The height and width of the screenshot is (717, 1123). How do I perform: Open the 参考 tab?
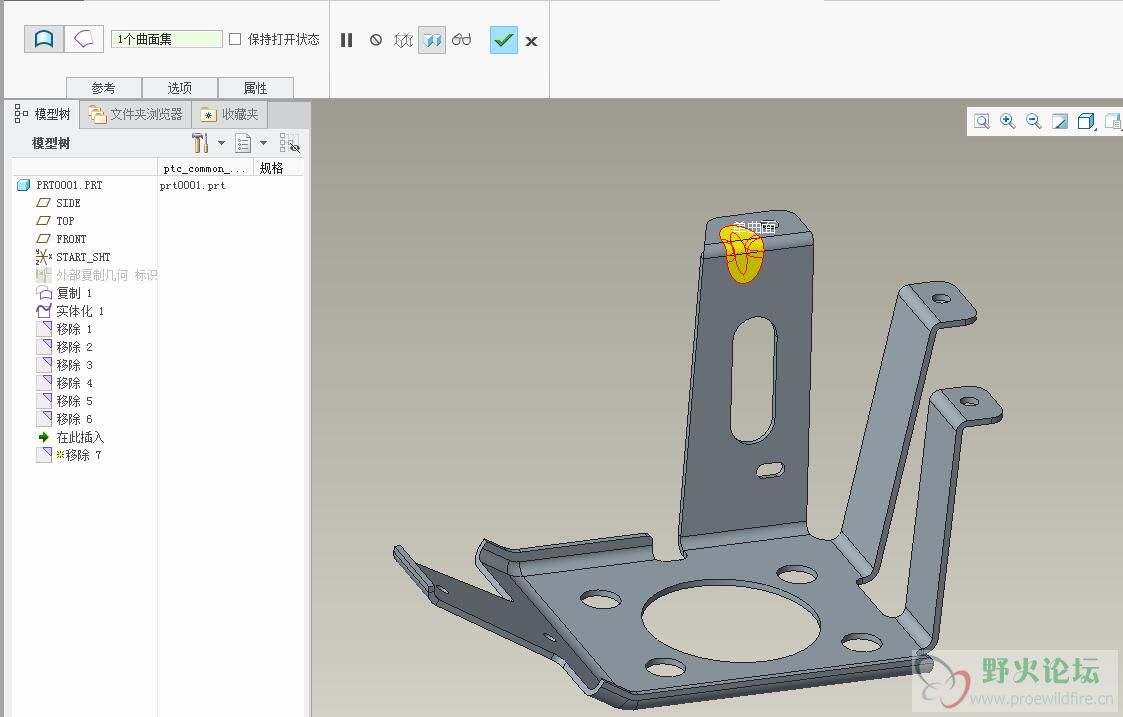tap(104, 87)
